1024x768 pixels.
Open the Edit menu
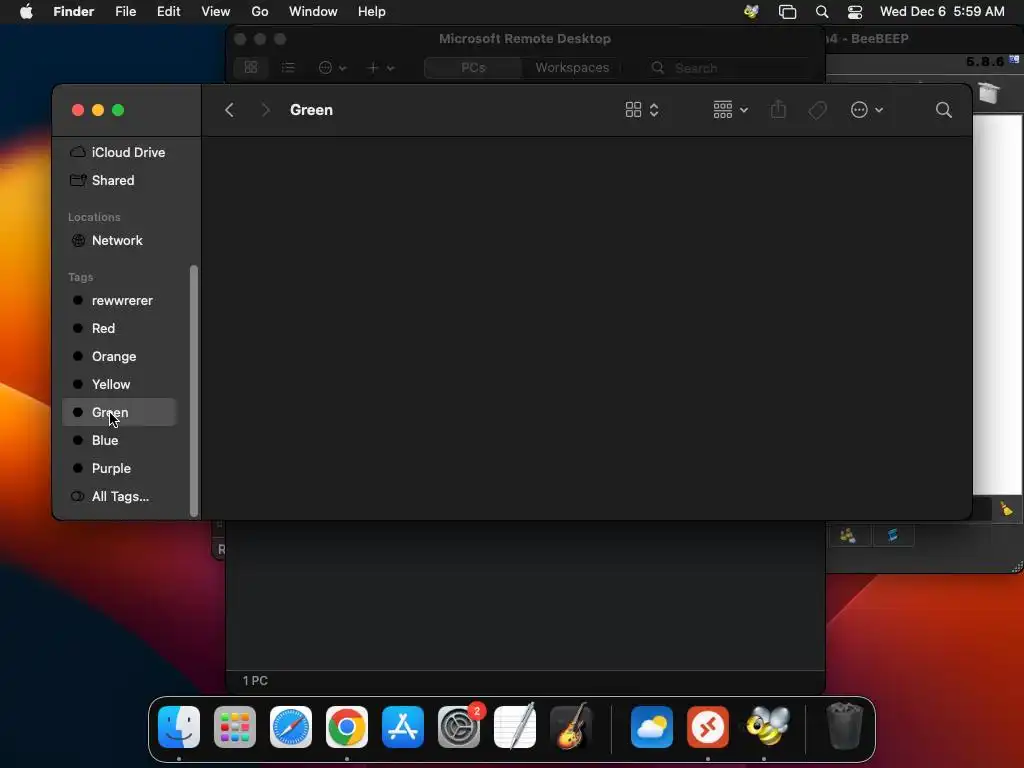(168, 12)
